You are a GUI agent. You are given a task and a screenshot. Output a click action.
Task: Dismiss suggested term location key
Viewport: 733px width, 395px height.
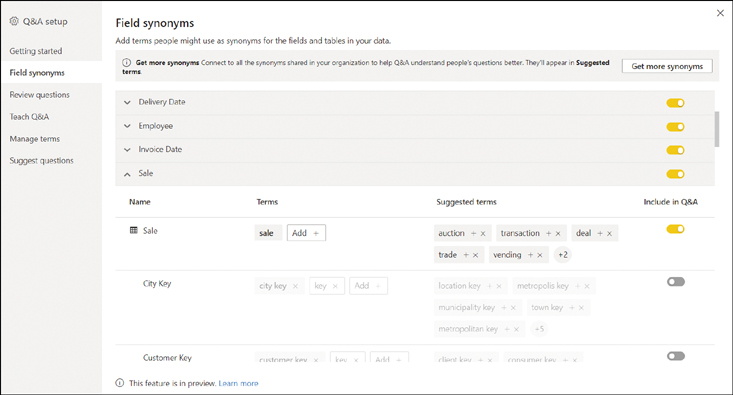click(499, 286)
